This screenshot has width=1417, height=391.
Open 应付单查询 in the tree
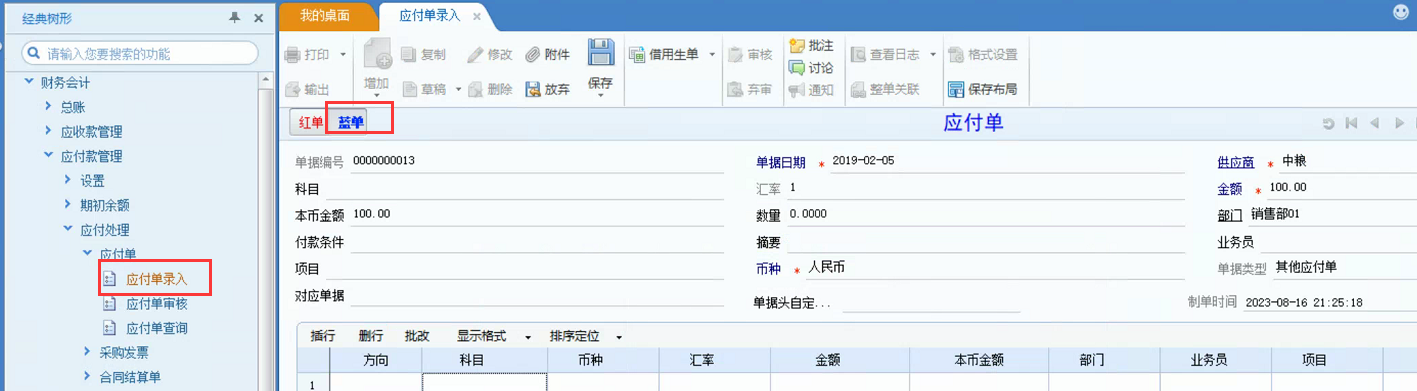coord(156,328)
